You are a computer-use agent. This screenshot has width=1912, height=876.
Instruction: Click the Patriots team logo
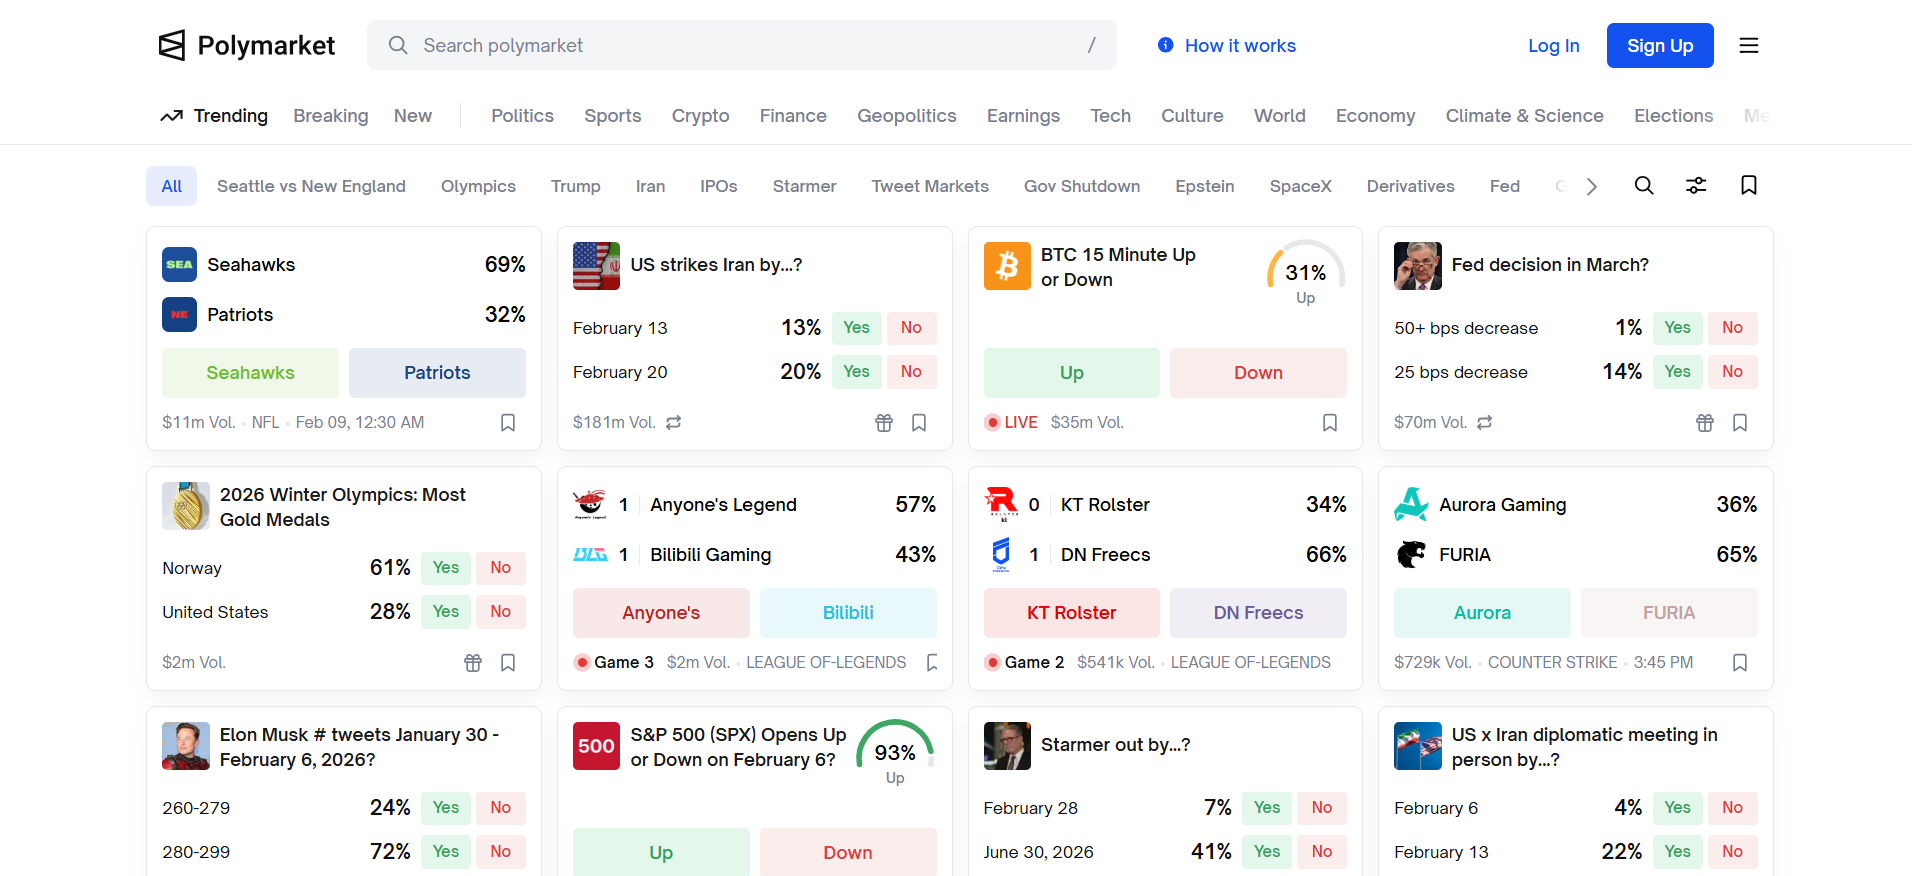tap(180, 315)
